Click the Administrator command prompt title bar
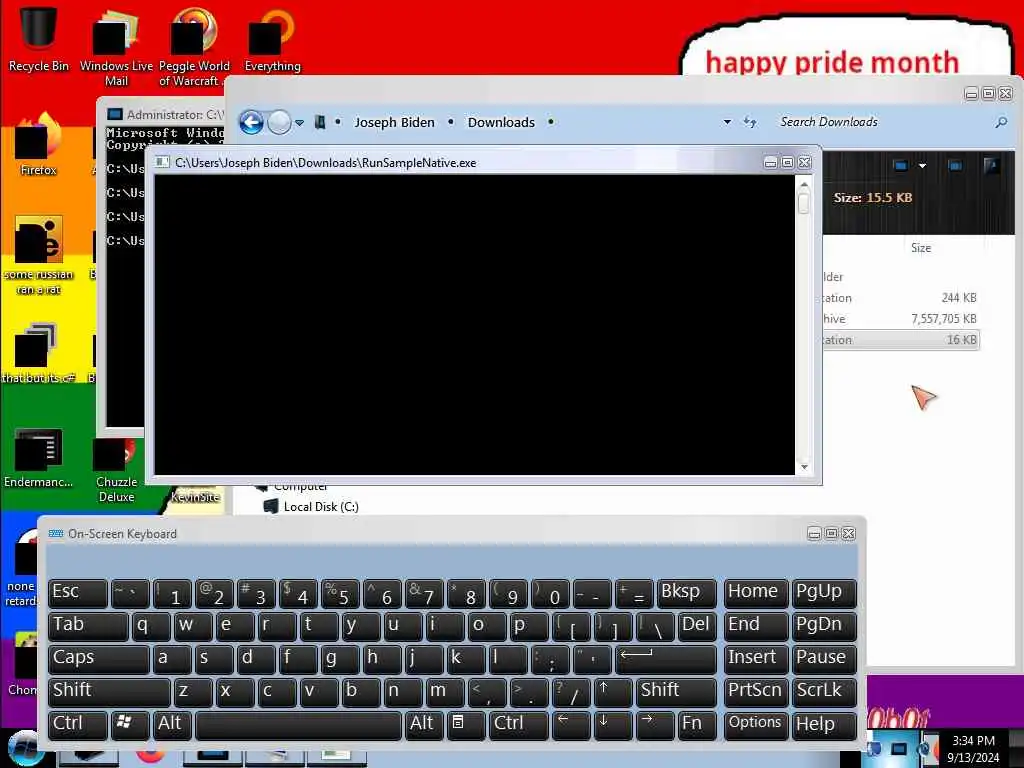The image size is (1024, 768). pos(166,114)
